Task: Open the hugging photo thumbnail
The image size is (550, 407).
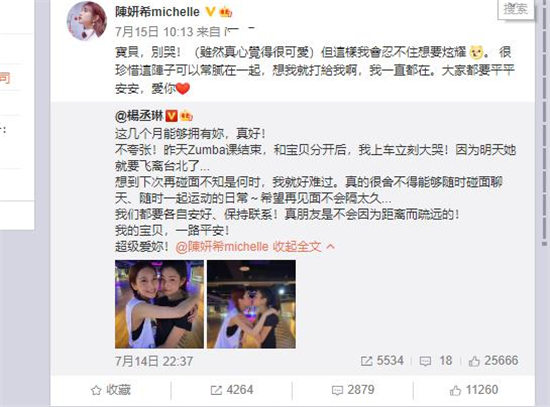Action: coord(159,304)
